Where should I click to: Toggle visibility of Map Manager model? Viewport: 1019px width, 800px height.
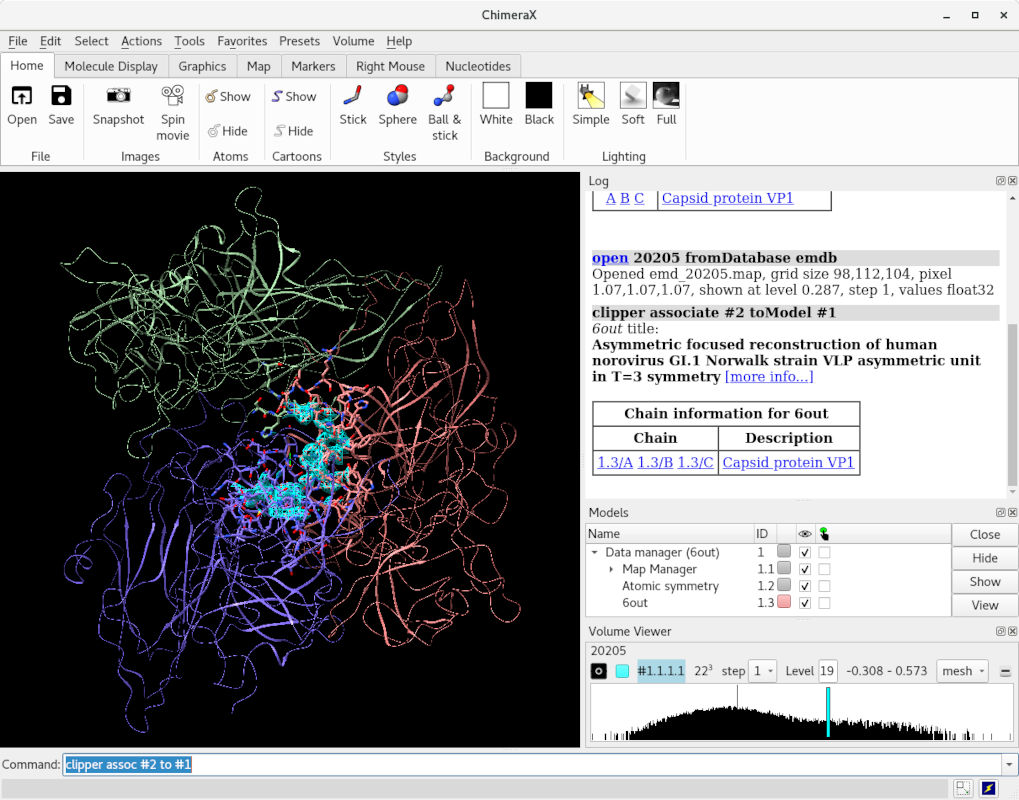click(805, 569)
